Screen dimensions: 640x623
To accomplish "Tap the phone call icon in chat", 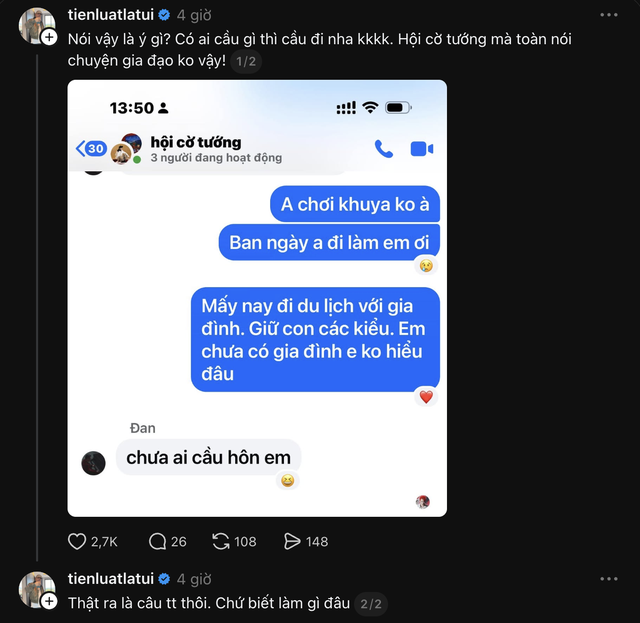I will click(x=384, y=149).
